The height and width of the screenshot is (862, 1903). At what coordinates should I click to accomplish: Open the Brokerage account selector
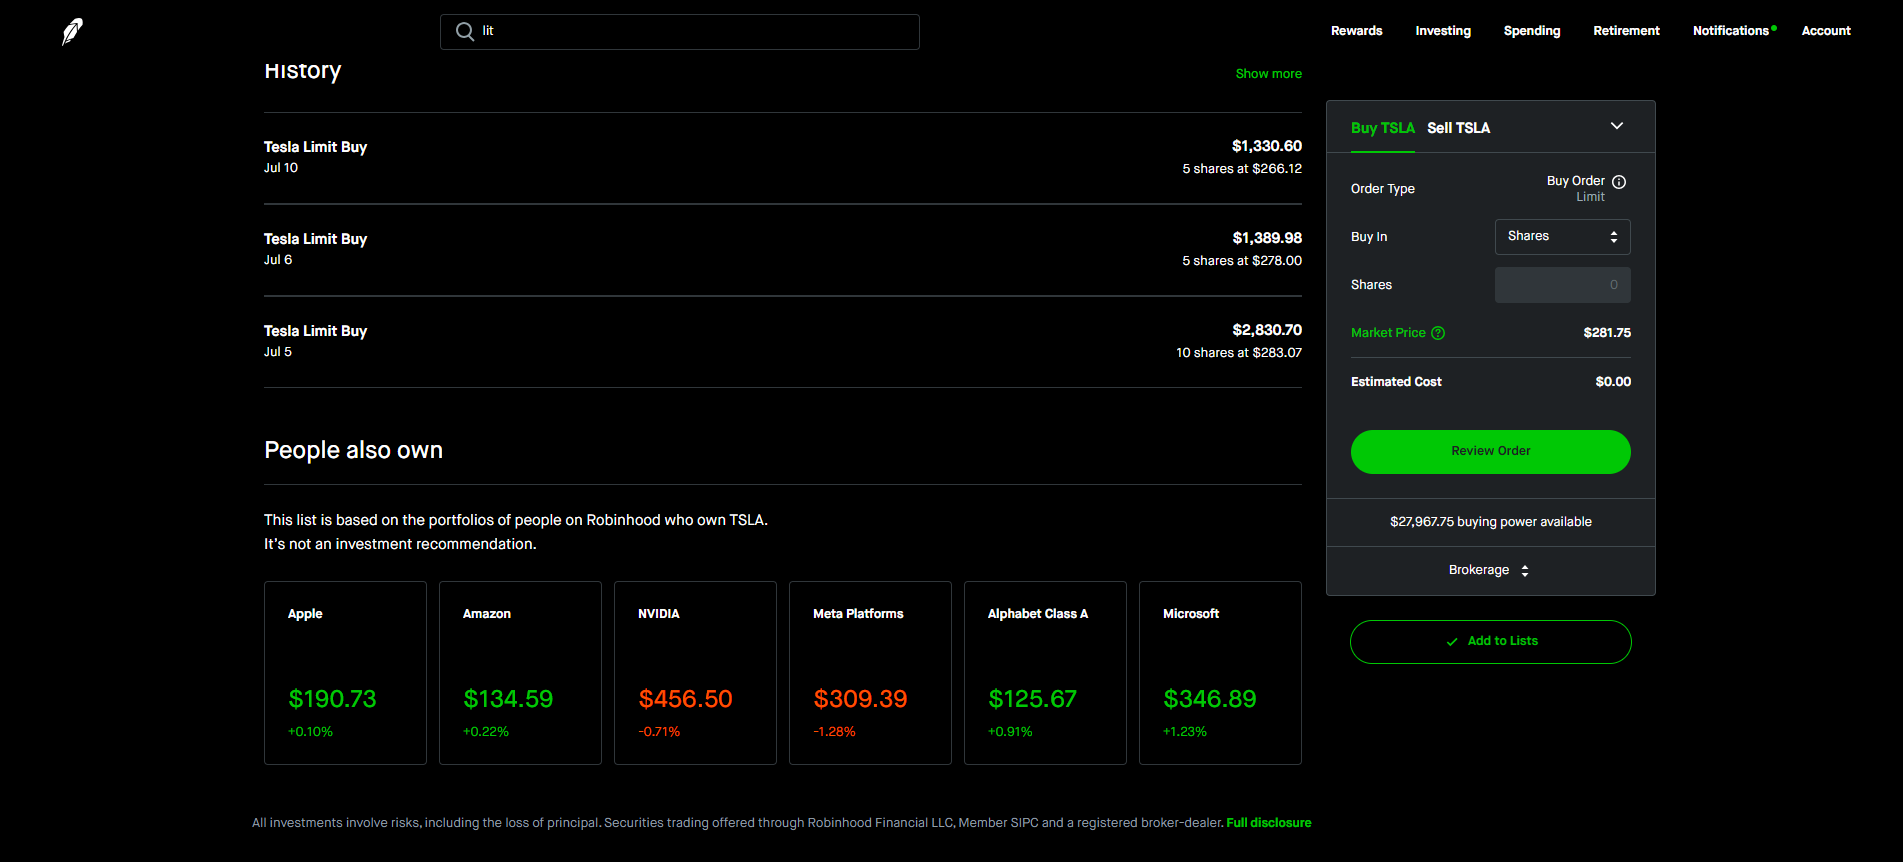pyautogui.click(x=1490, y=570)
